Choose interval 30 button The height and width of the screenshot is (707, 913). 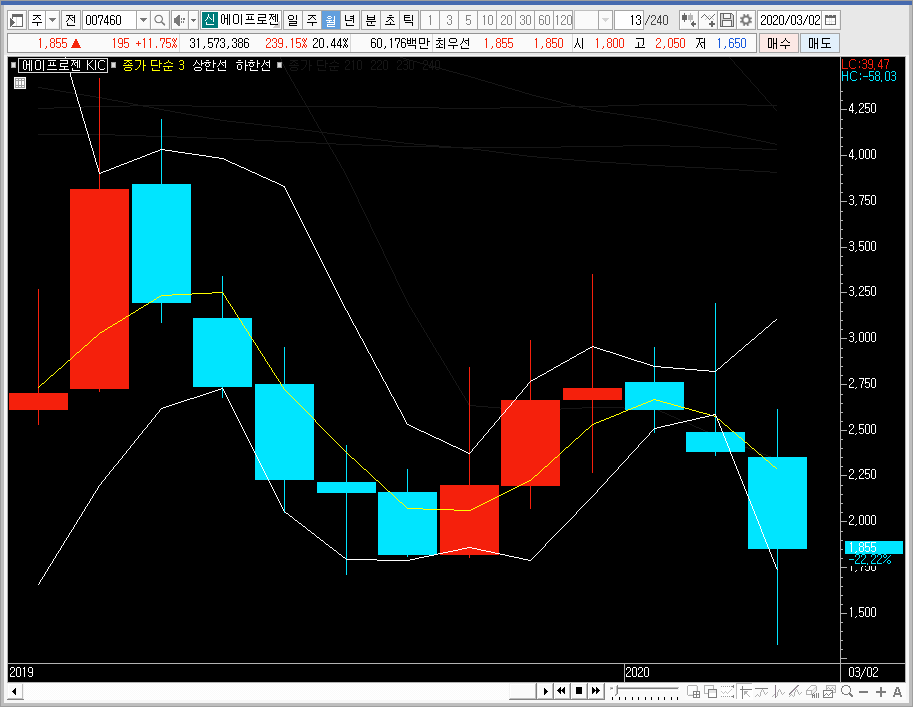pos(525,21)
